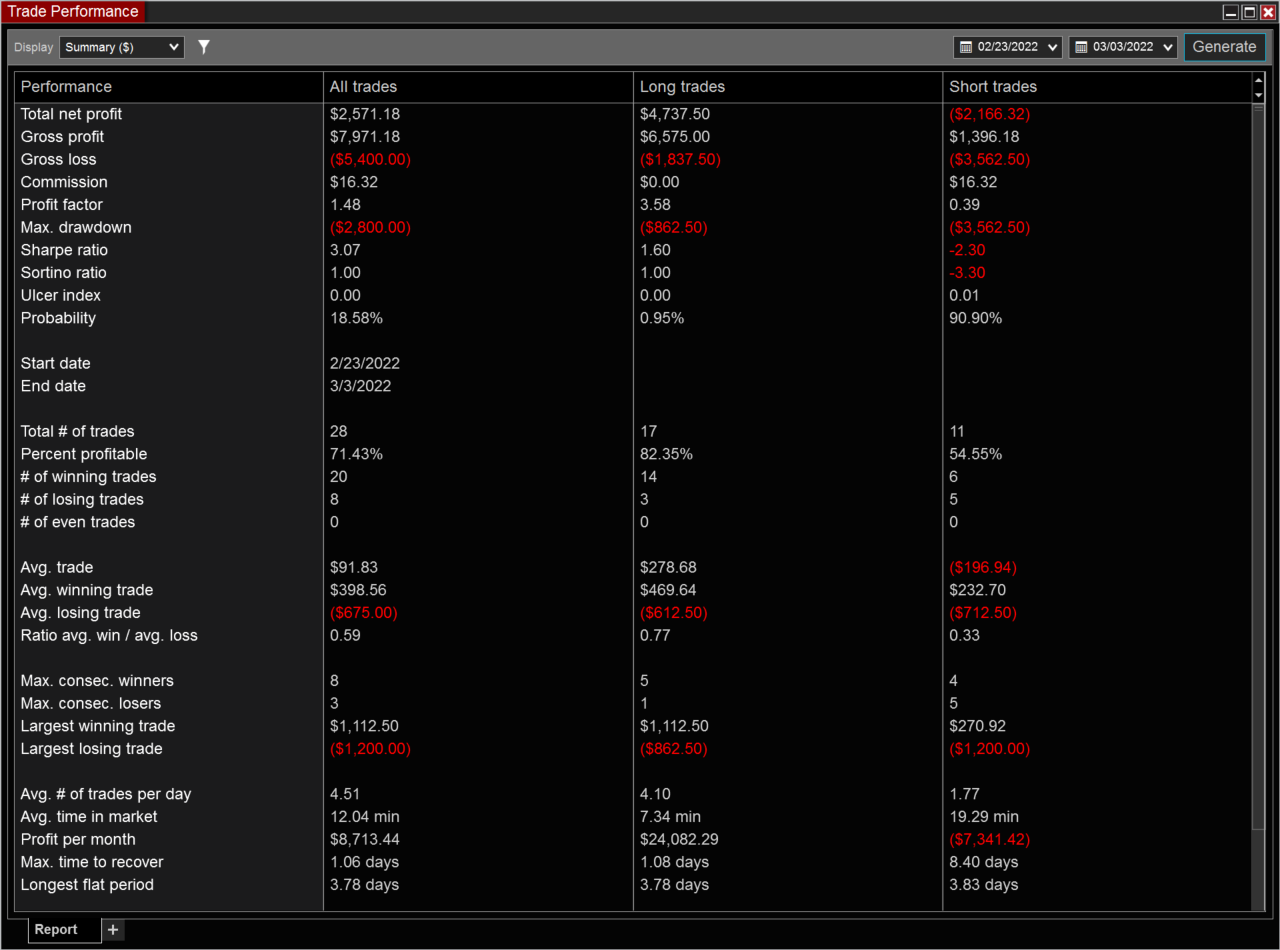Click the Max. drawdown row label
The width and height of the screenshot is (1280, 950).
76,228
